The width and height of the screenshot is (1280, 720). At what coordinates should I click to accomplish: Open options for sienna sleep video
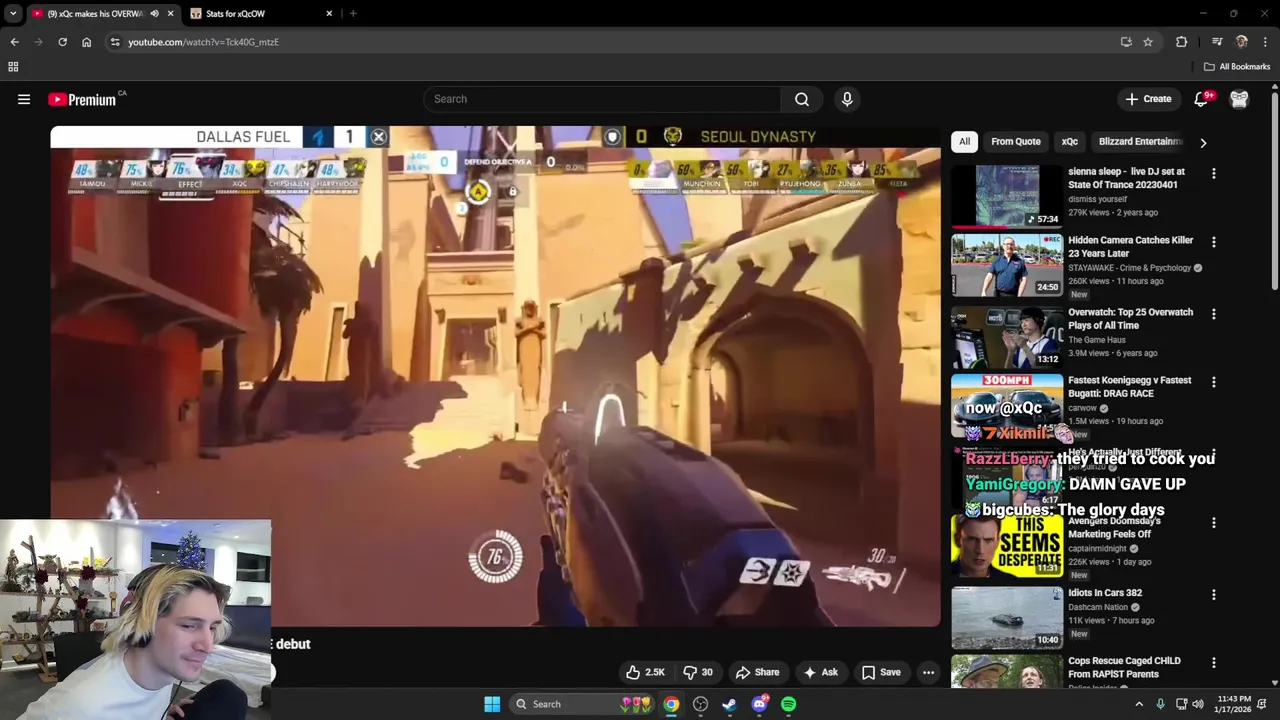click(1213, 173)
